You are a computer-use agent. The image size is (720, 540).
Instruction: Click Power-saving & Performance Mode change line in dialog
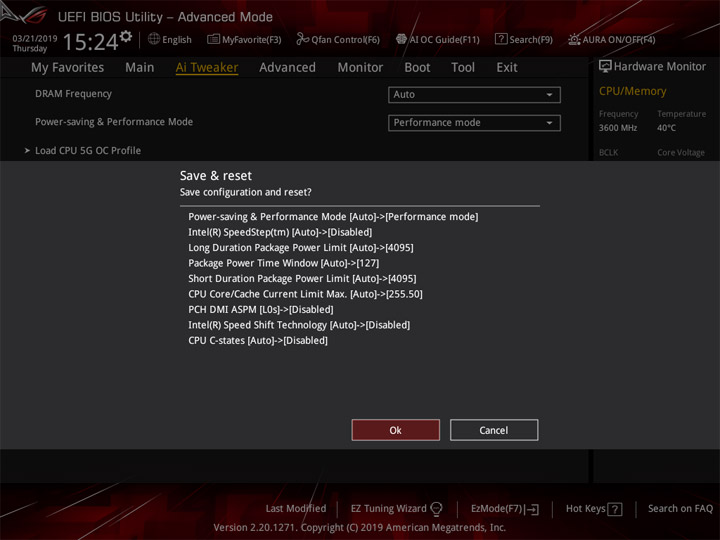click(x=333, y=217)
